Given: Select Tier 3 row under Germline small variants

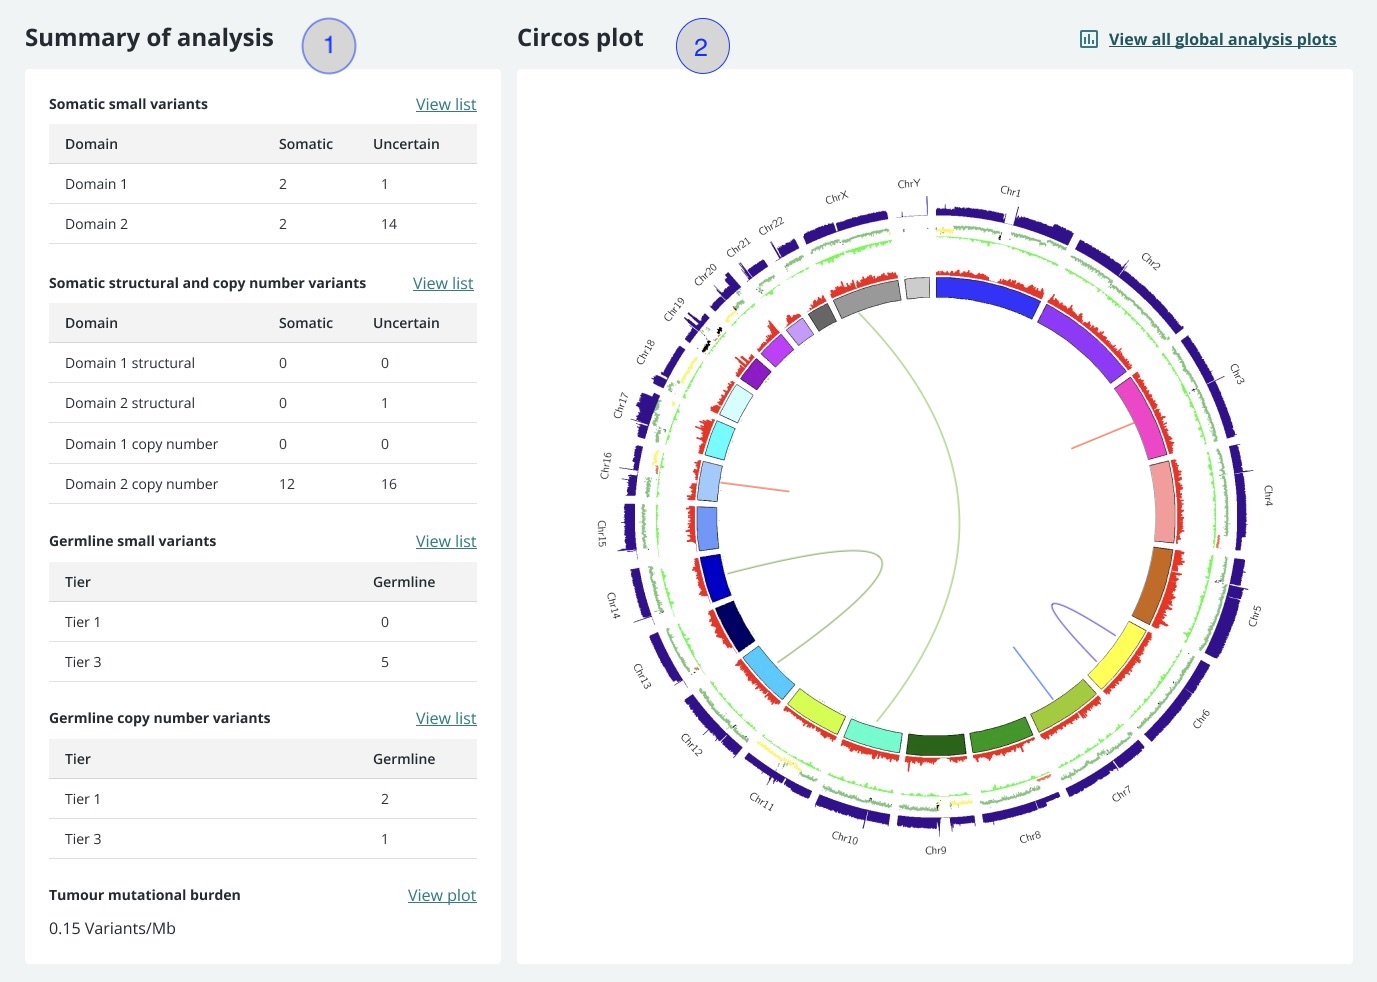Looking at the screenshot, I should [262, 662].
